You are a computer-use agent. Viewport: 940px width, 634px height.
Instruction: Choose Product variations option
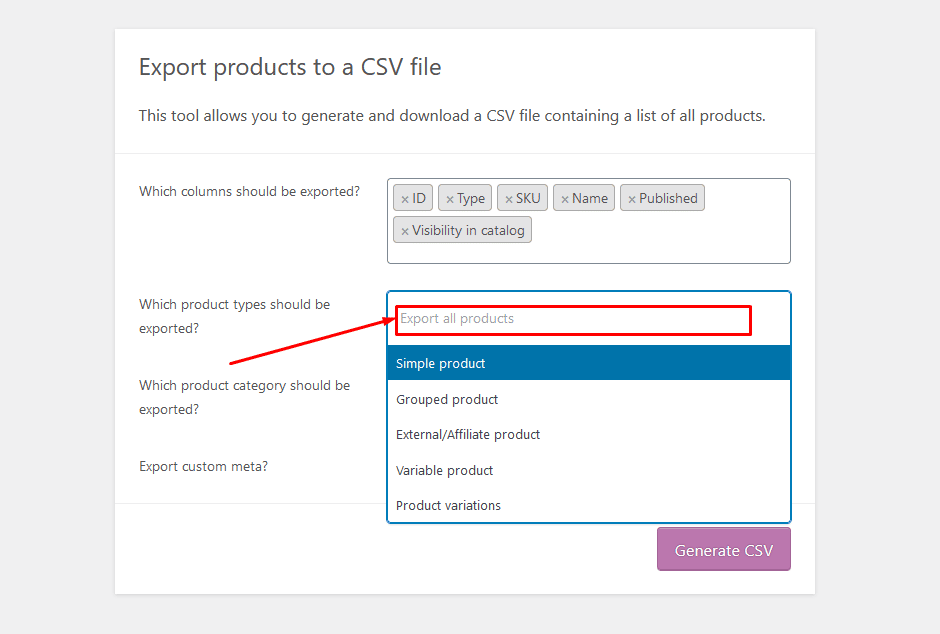click(x=588, y=505)
